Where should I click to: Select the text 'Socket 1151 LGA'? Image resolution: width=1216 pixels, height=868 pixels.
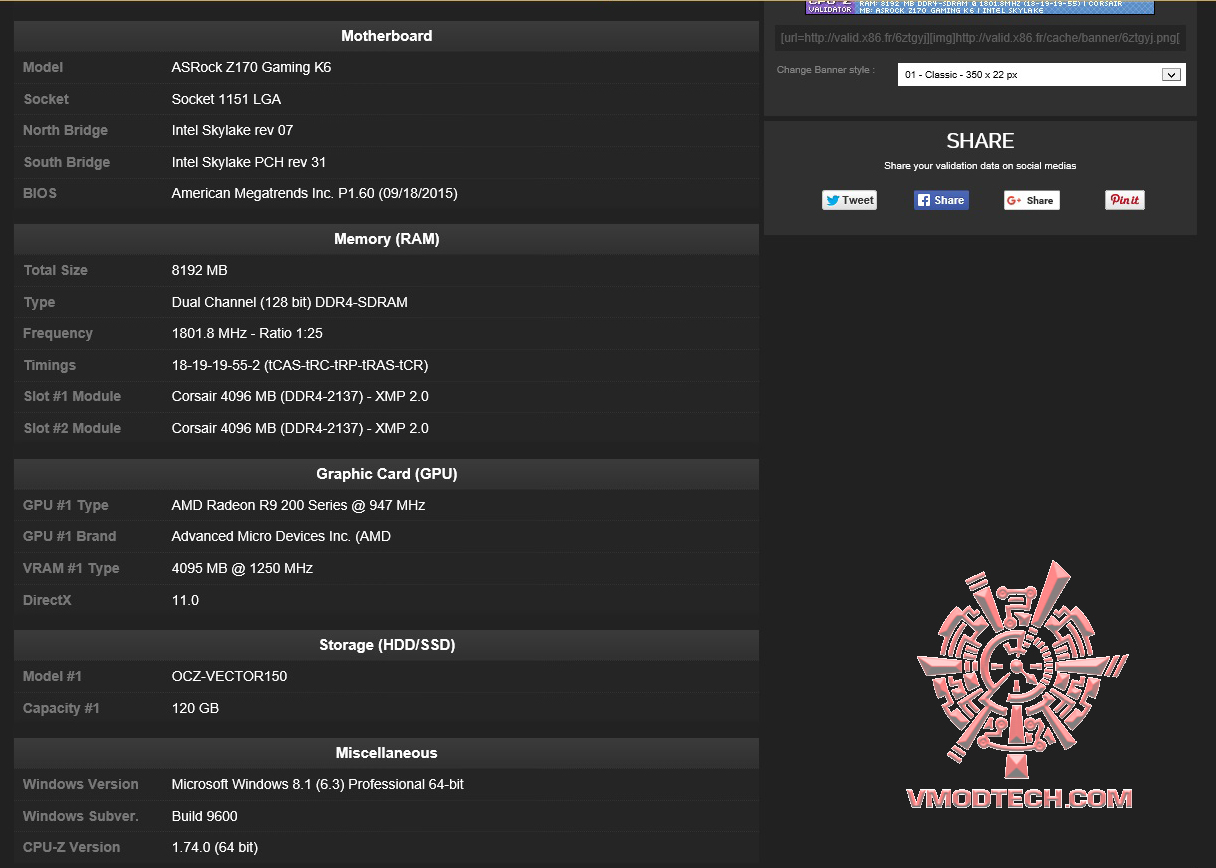click(226, 99)
